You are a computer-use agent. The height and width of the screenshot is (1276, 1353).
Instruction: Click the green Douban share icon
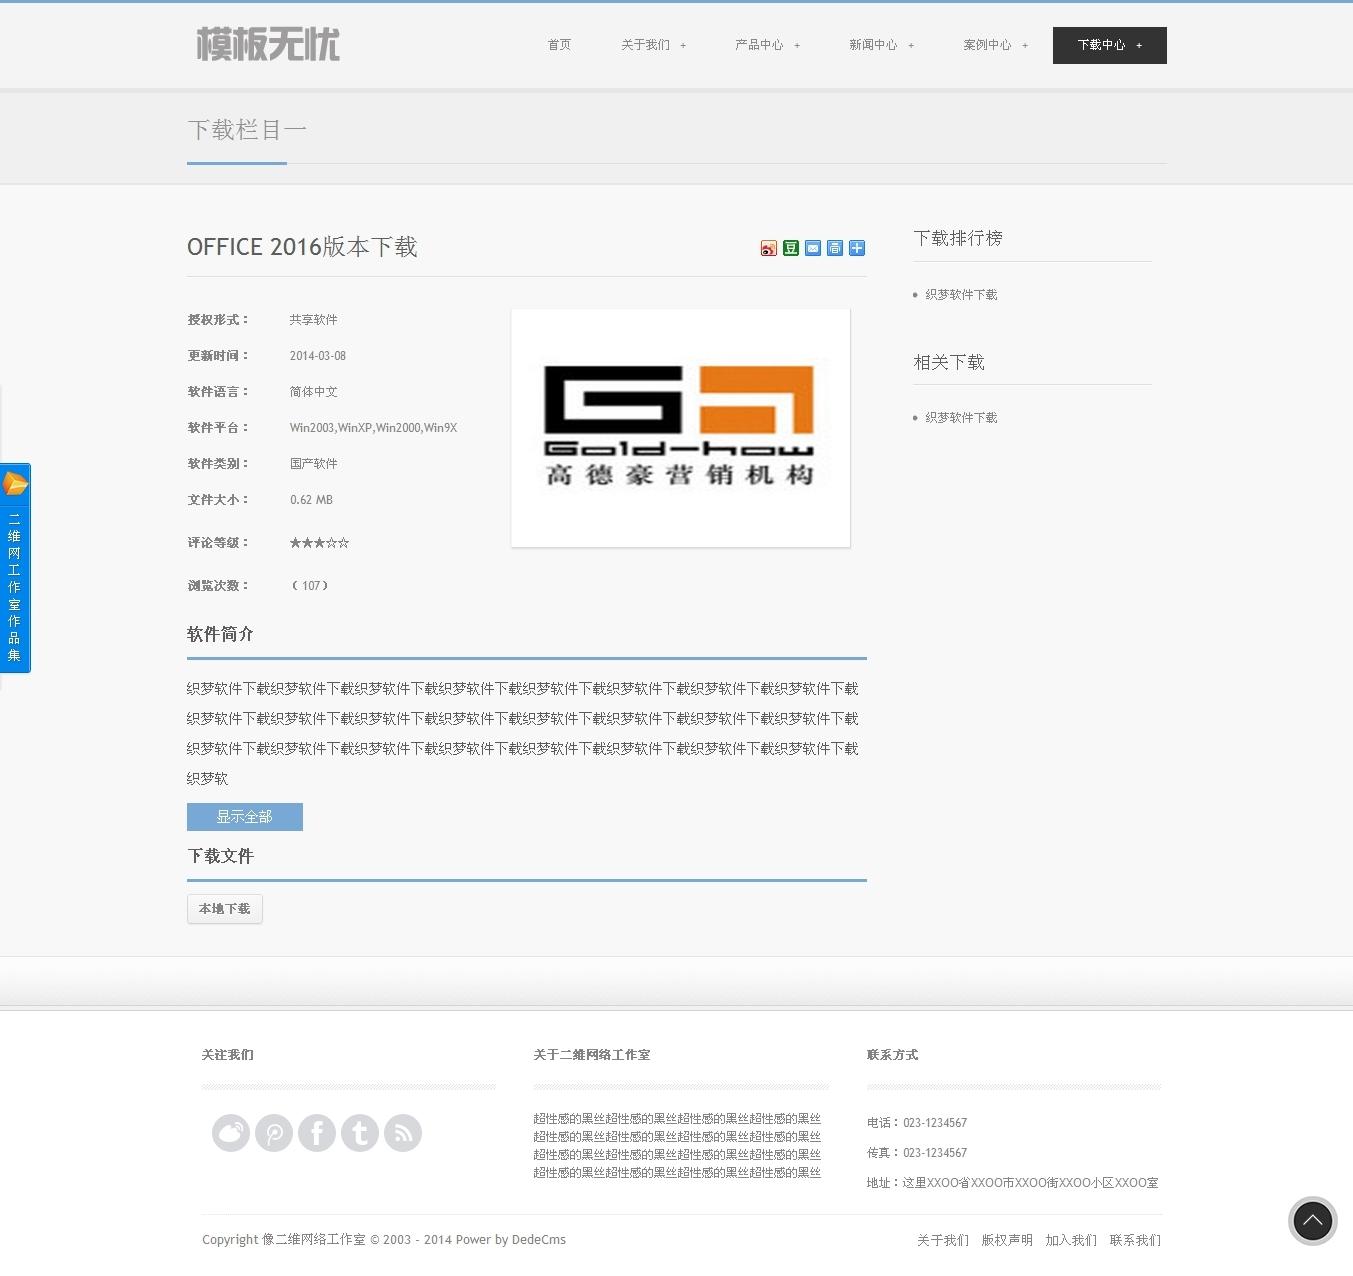(x=790, y=248)
